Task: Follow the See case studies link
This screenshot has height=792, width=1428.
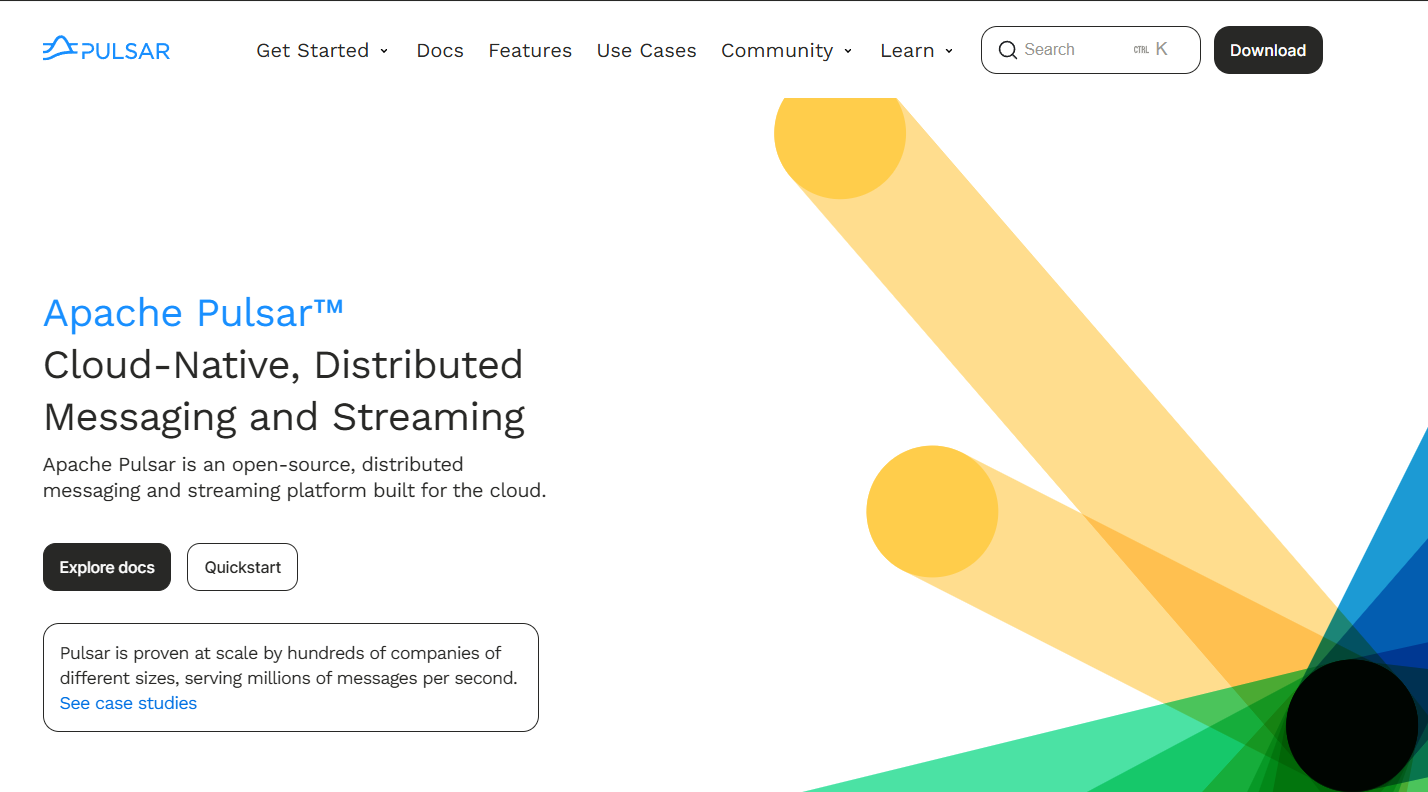Action: coord(128,703)
